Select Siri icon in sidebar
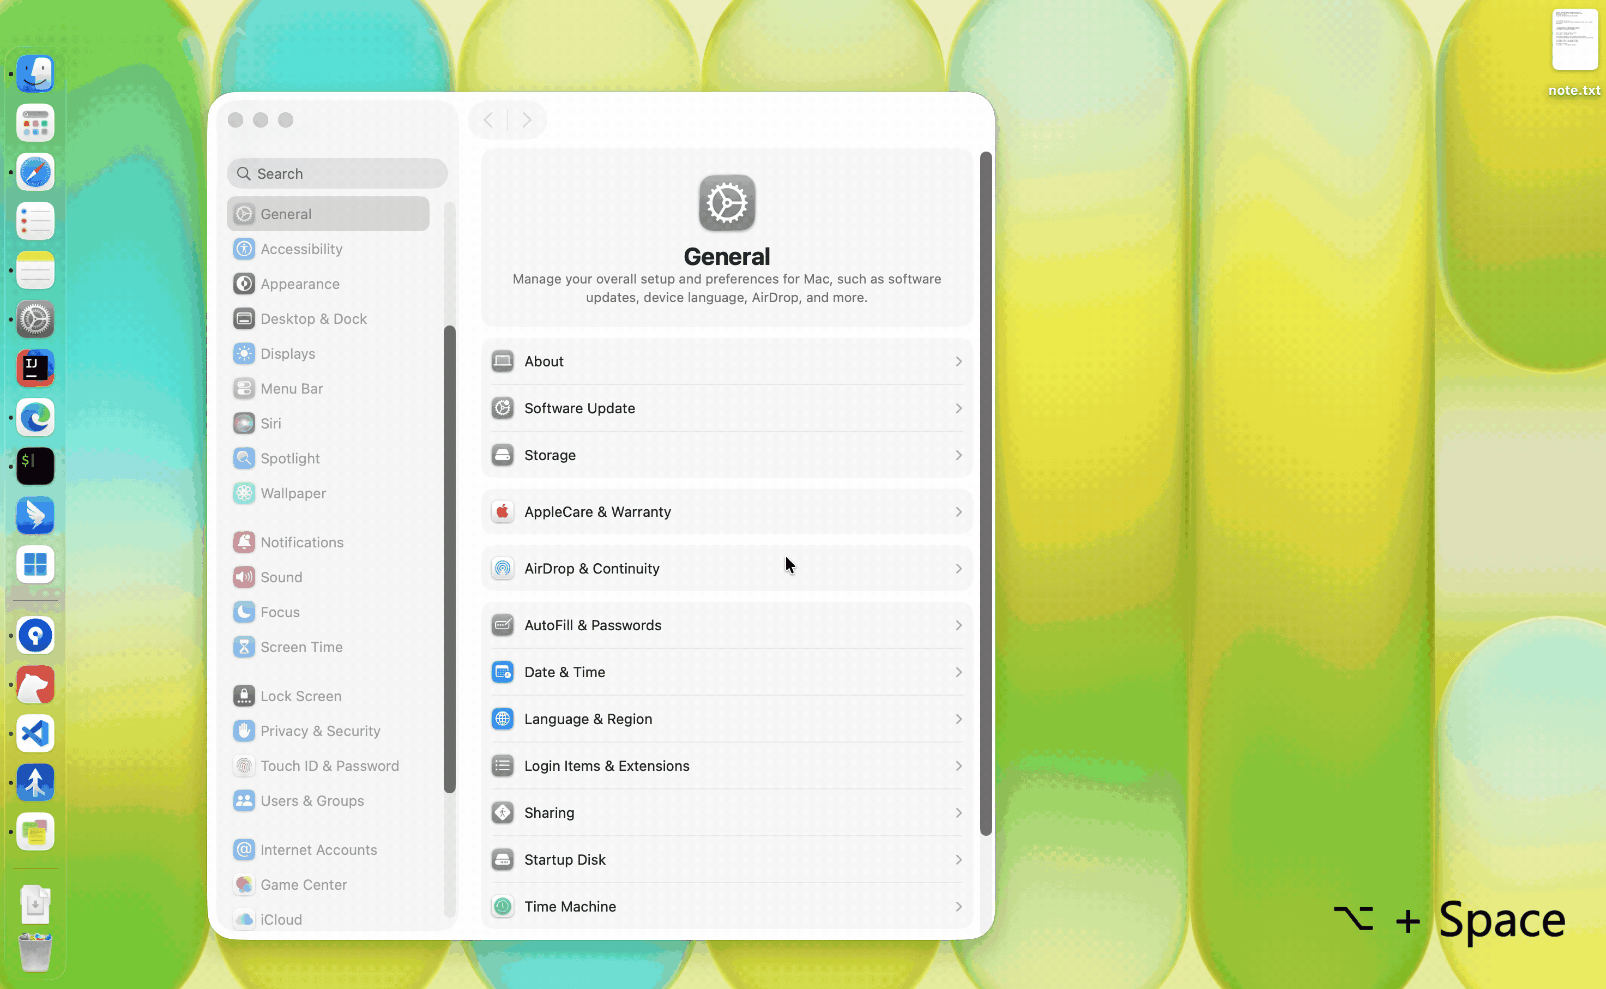The width and height of the screenshot is (1606, 989). (x=244, y=424)
